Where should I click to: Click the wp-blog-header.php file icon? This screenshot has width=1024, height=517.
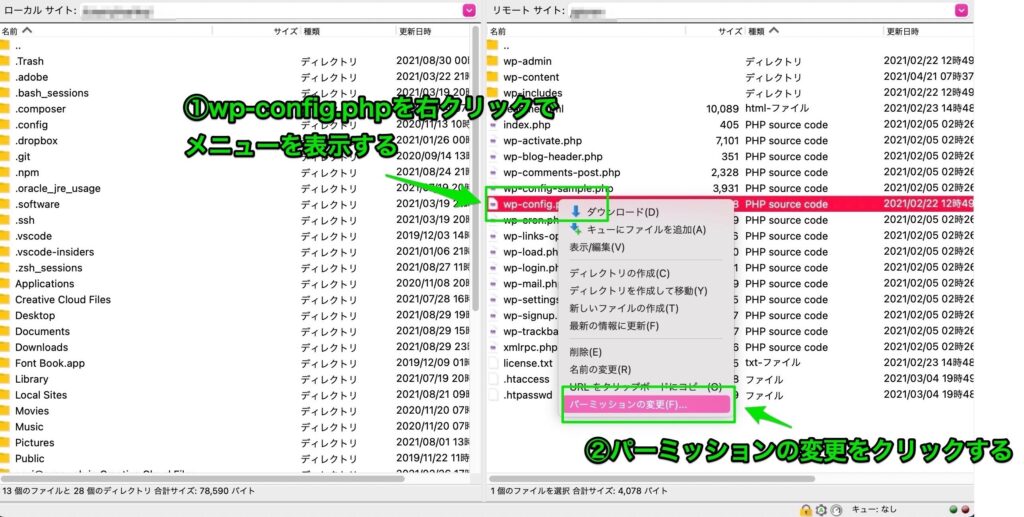coord(493,157)
